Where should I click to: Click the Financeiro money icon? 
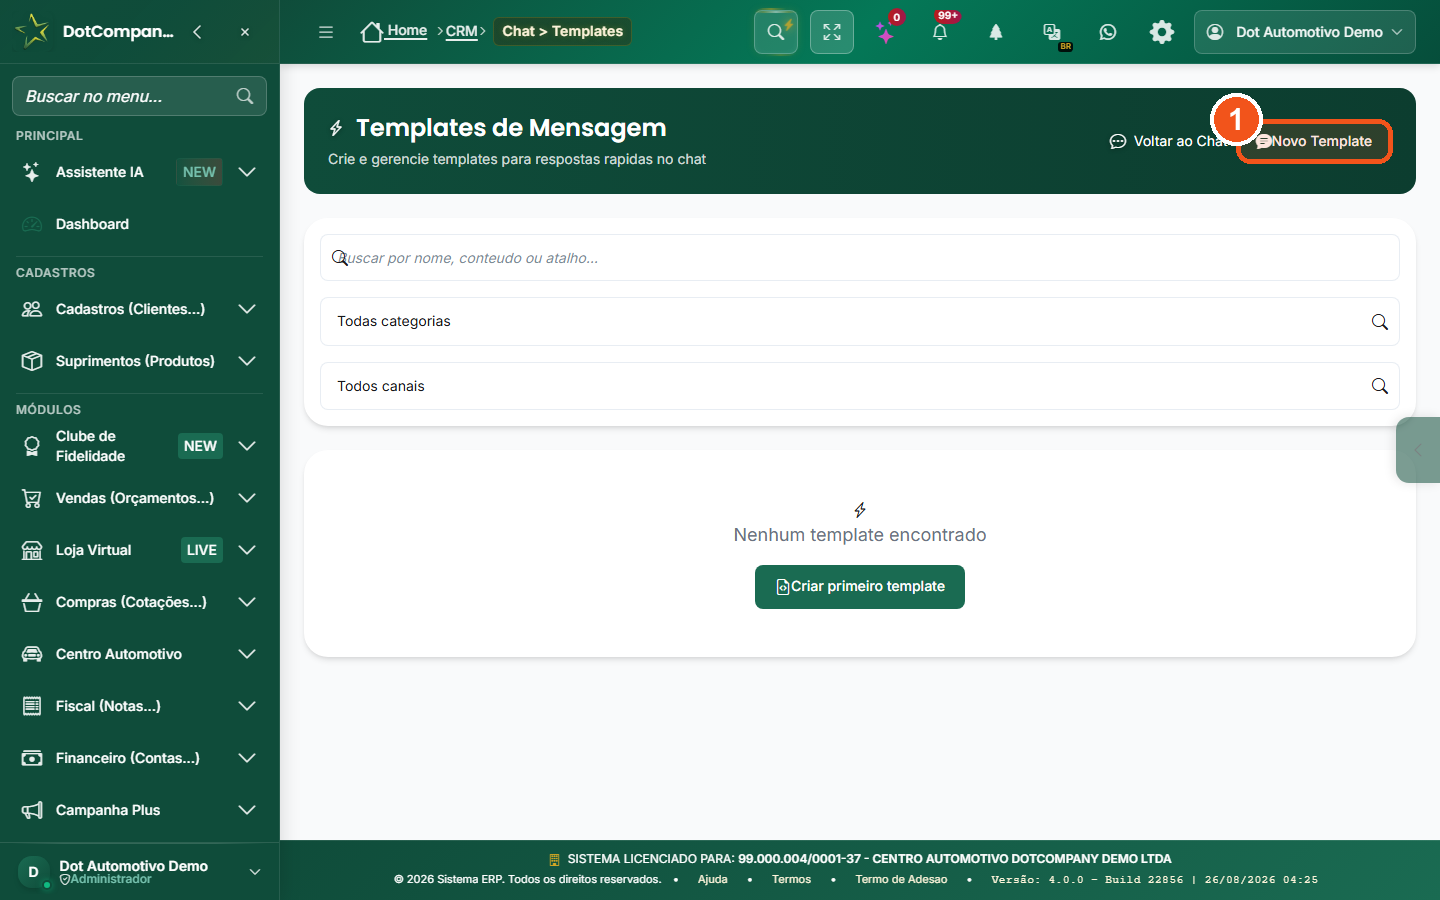point(32,758)
